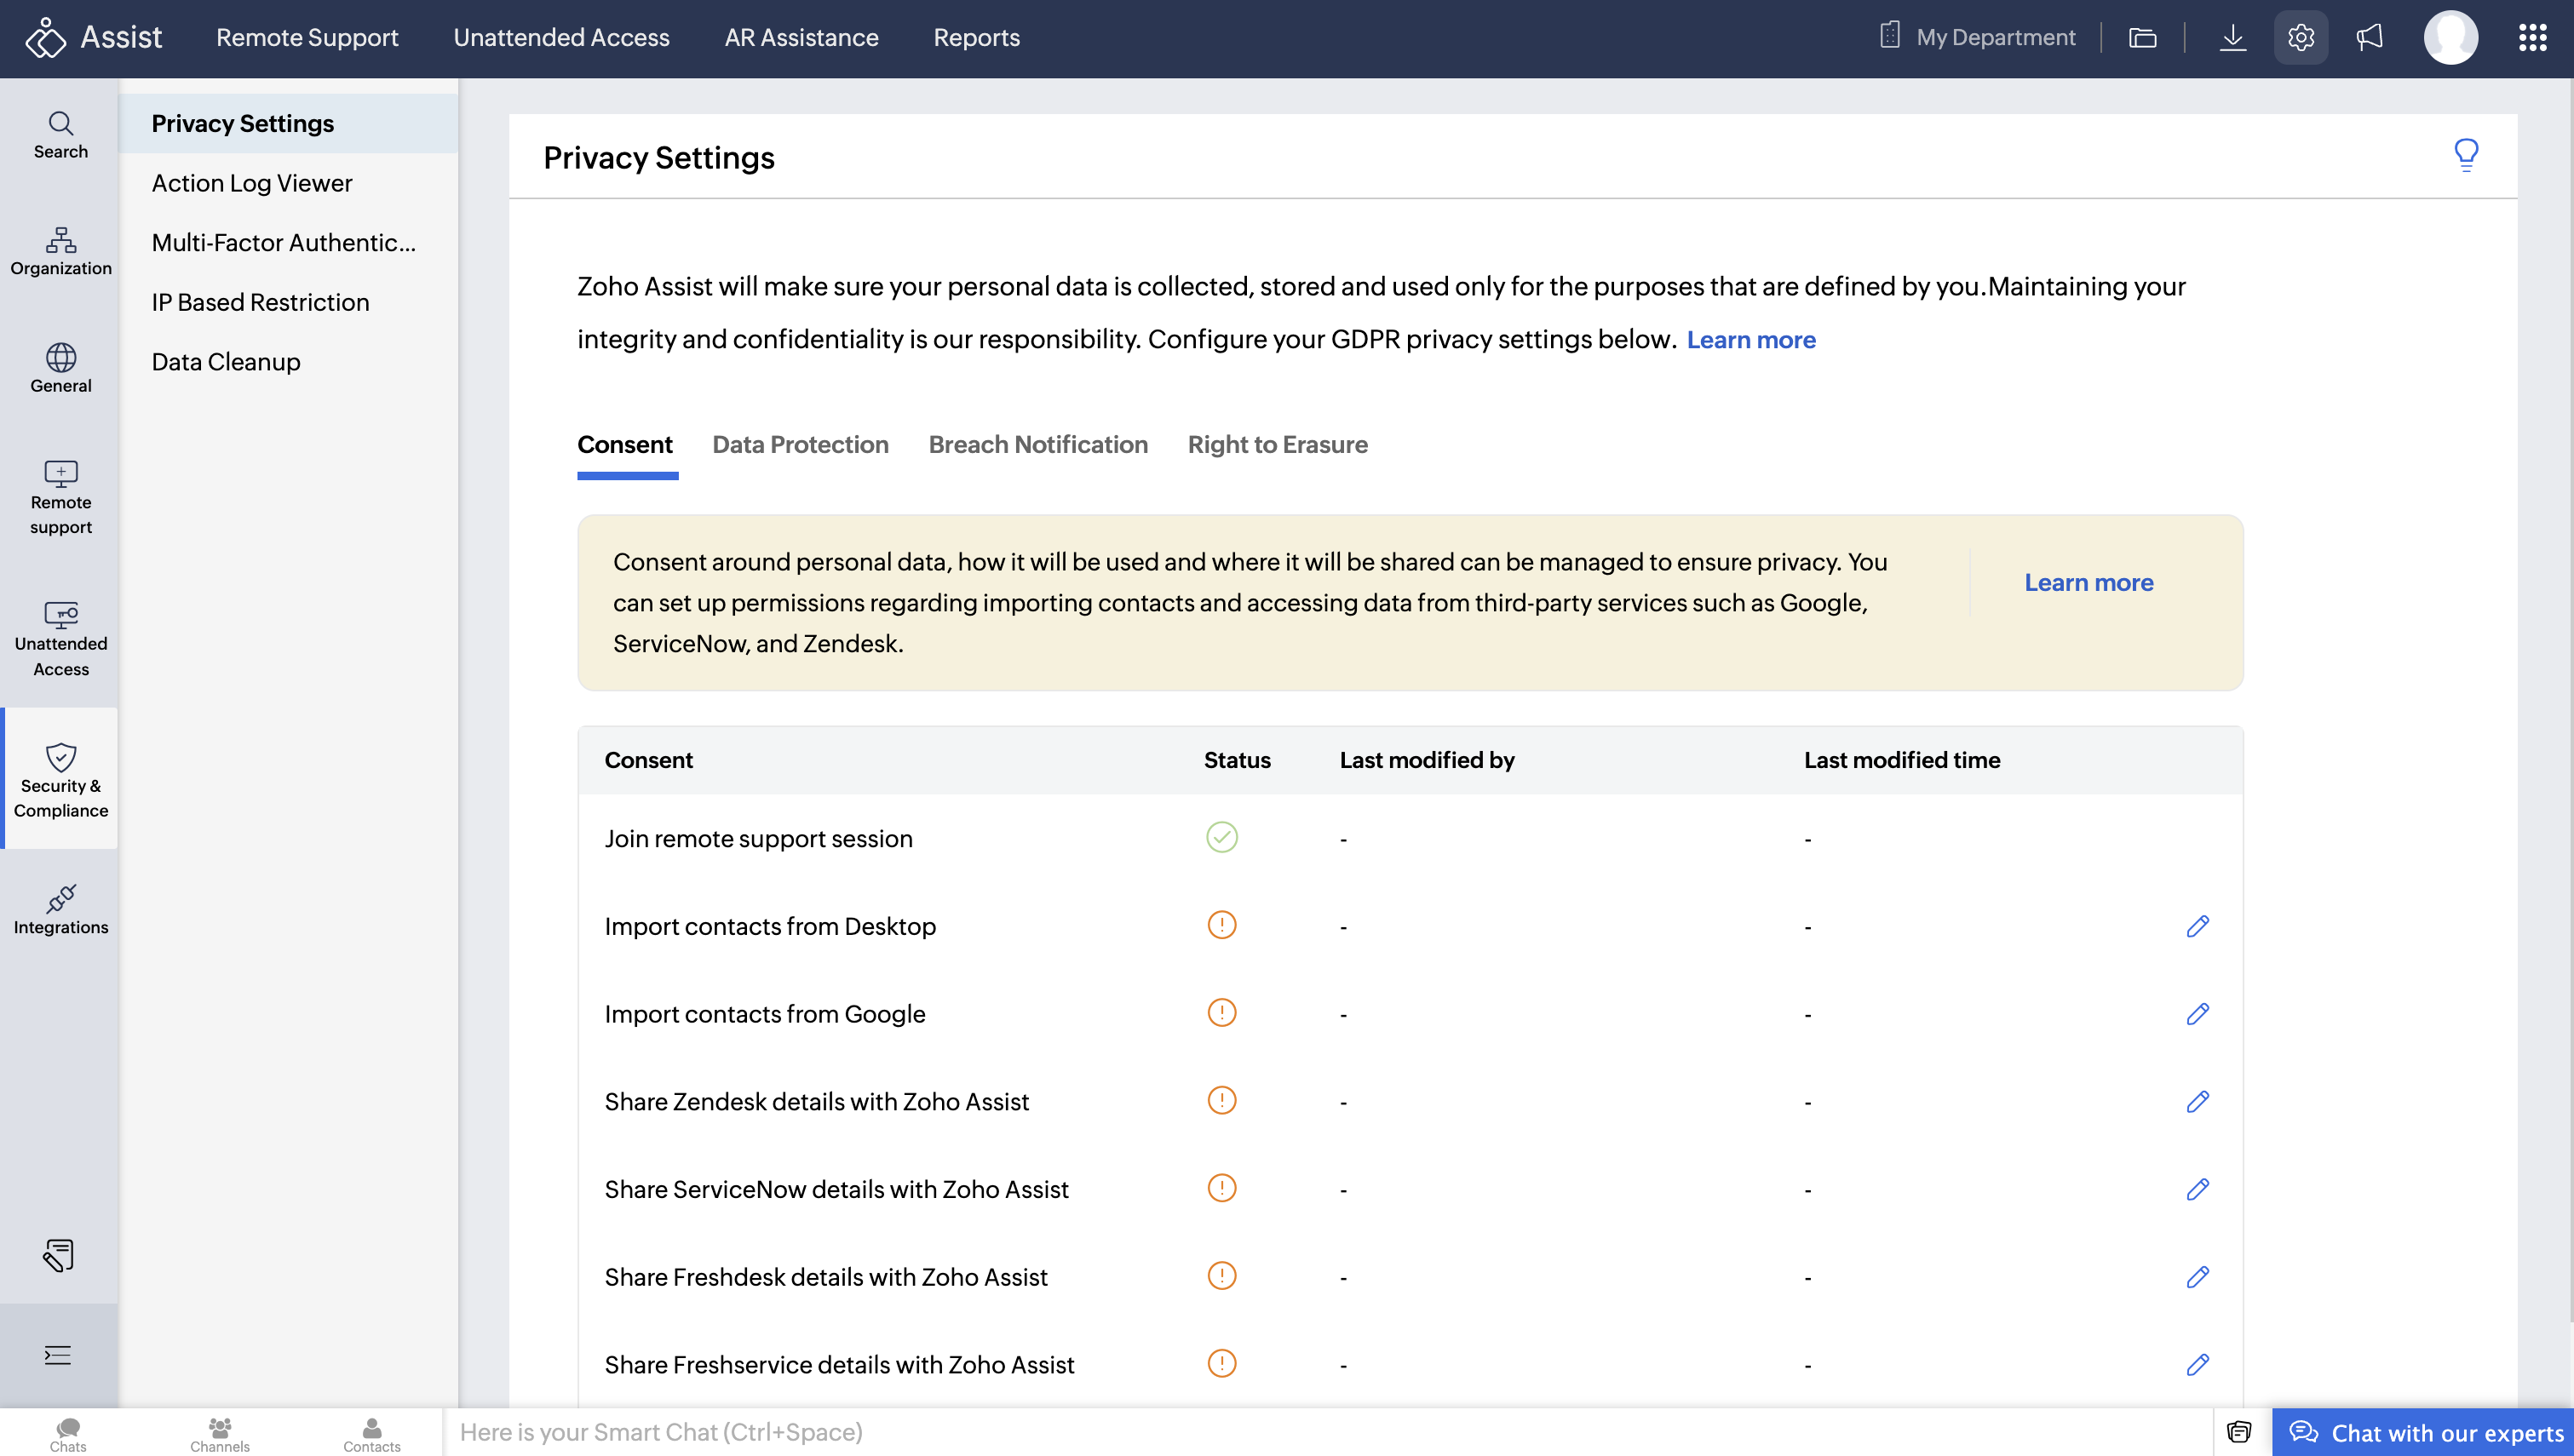Screen dimensions: 2574x1456
Task: Open My Department selector
Action: (1977, 38)
